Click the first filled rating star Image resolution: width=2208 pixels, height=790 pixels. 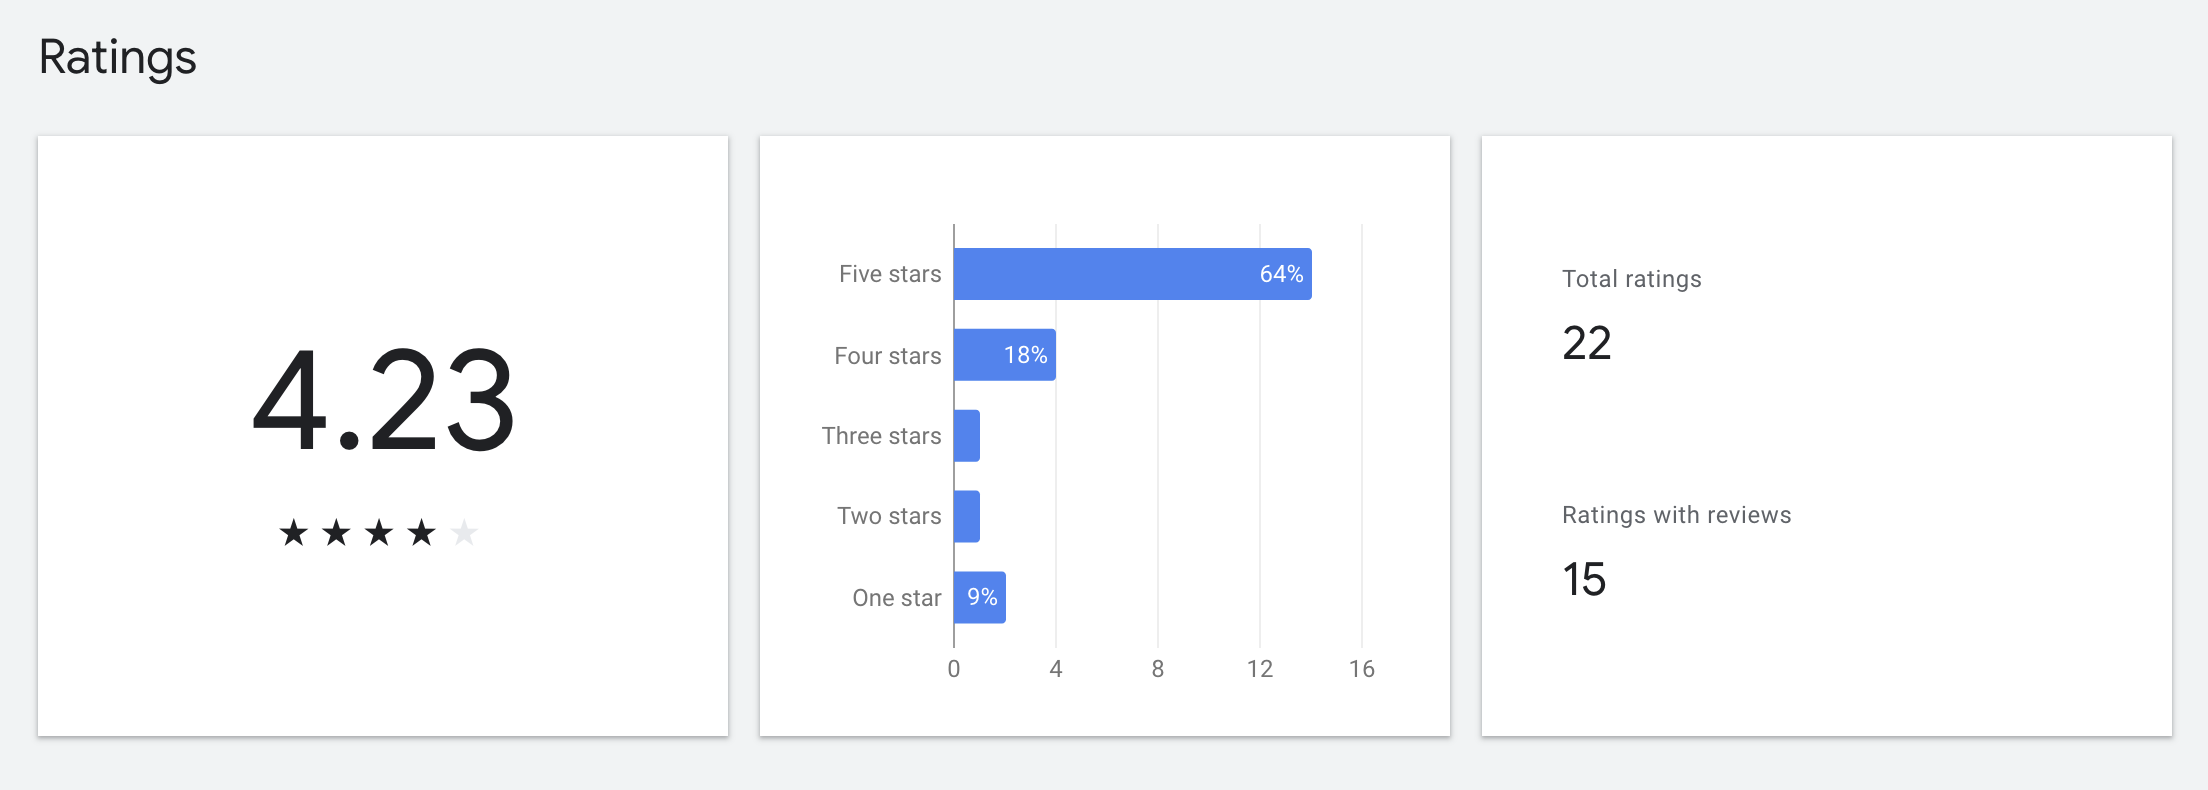coord(293,533)
